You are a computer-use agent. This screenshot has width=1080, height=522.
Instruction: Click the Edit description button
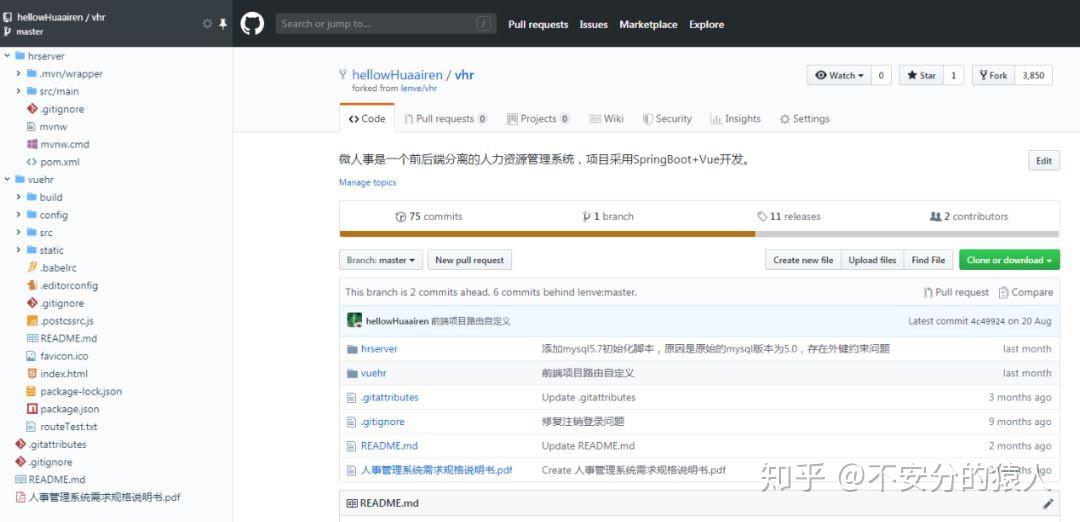[1044, 160]
